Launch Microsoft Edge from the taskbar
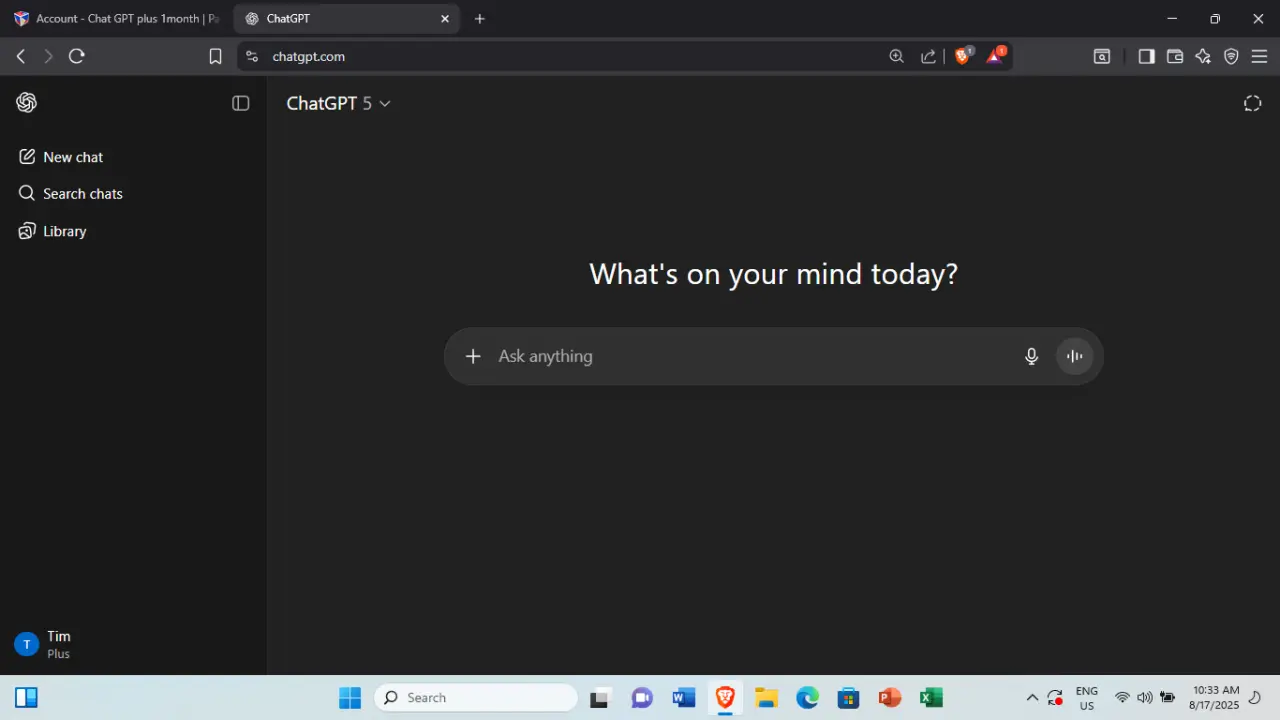This screenshot has width=1280, height=720. click(807, 698)
